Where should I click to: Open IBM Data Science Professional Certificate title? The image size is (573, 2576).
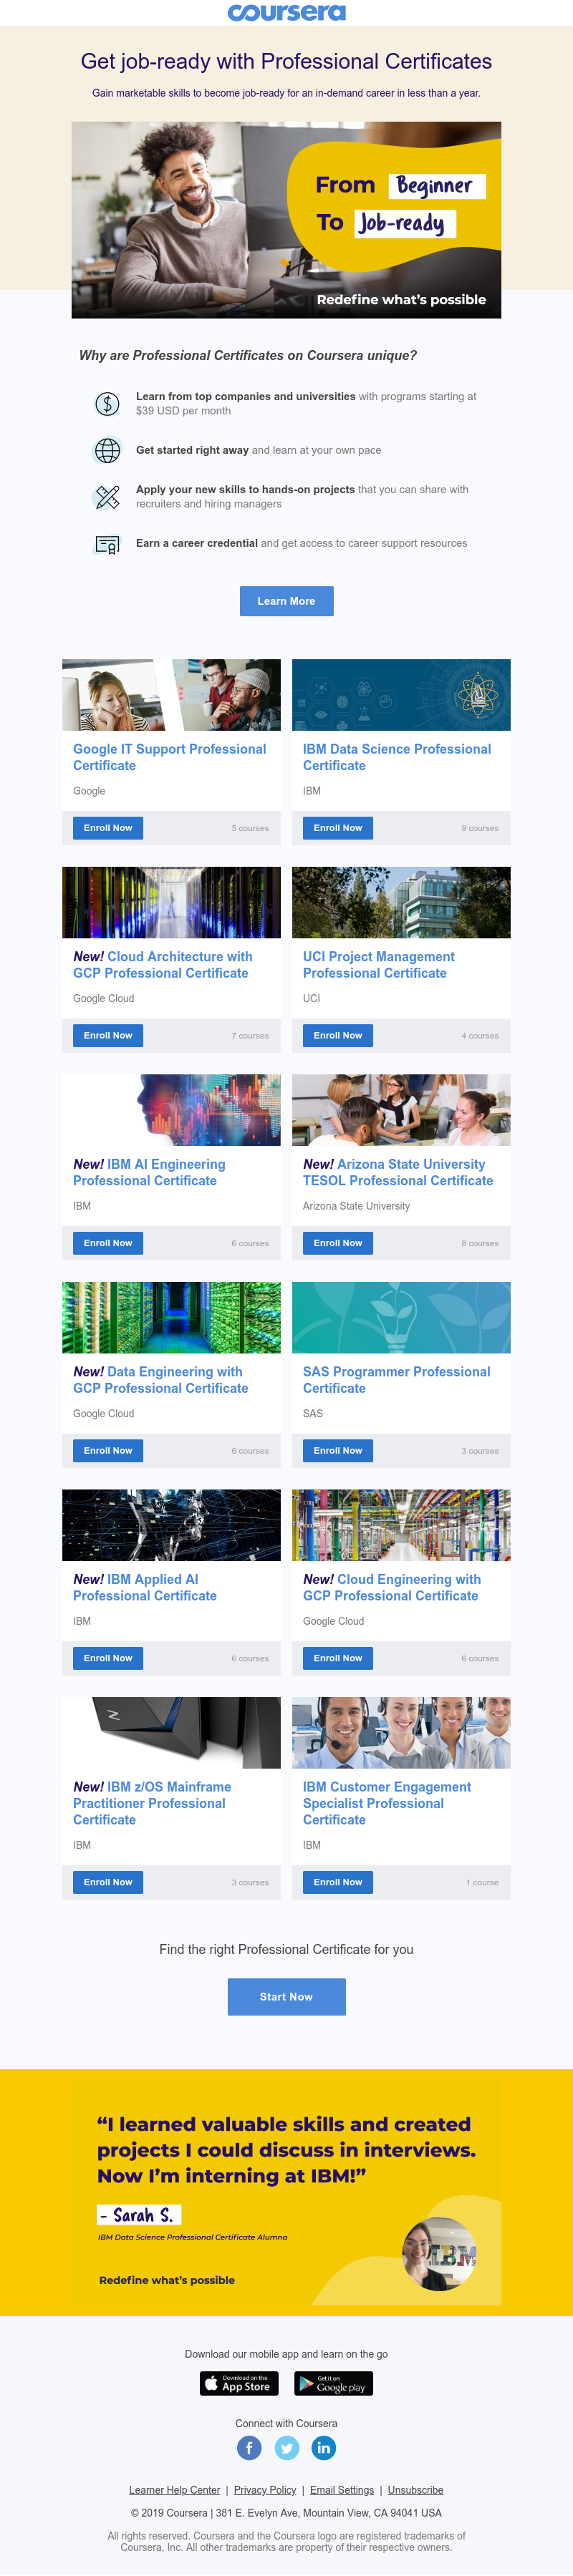(x=397, y=757)
